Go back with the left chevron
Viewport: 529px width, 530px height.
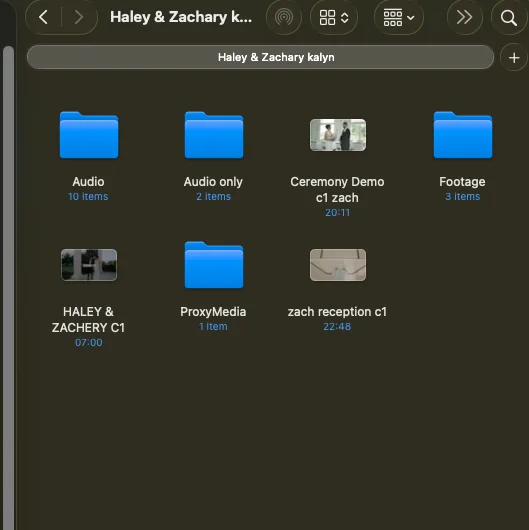tap(43, 17)
